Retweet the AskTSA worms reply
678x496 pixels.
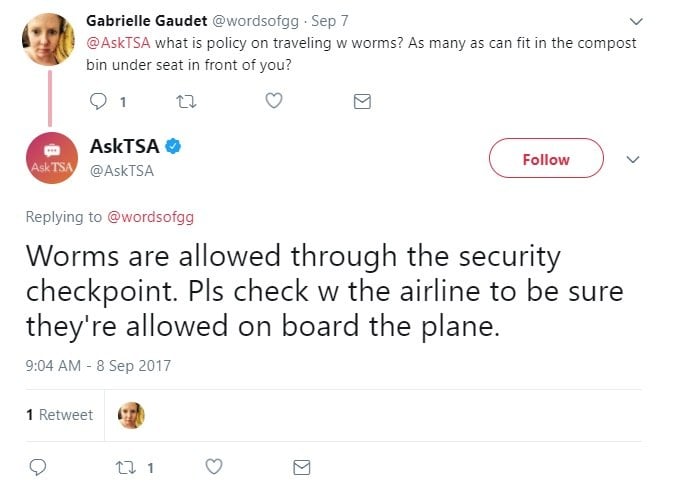click(126, 467)
